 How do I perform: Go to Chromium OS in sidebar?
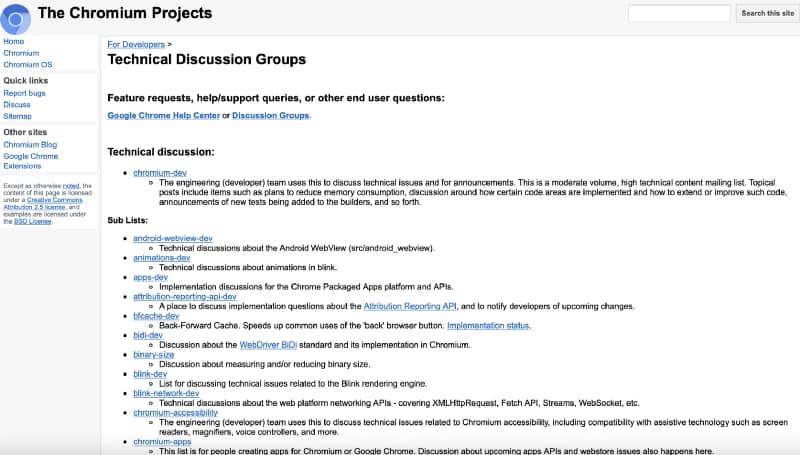click(28, 64)
